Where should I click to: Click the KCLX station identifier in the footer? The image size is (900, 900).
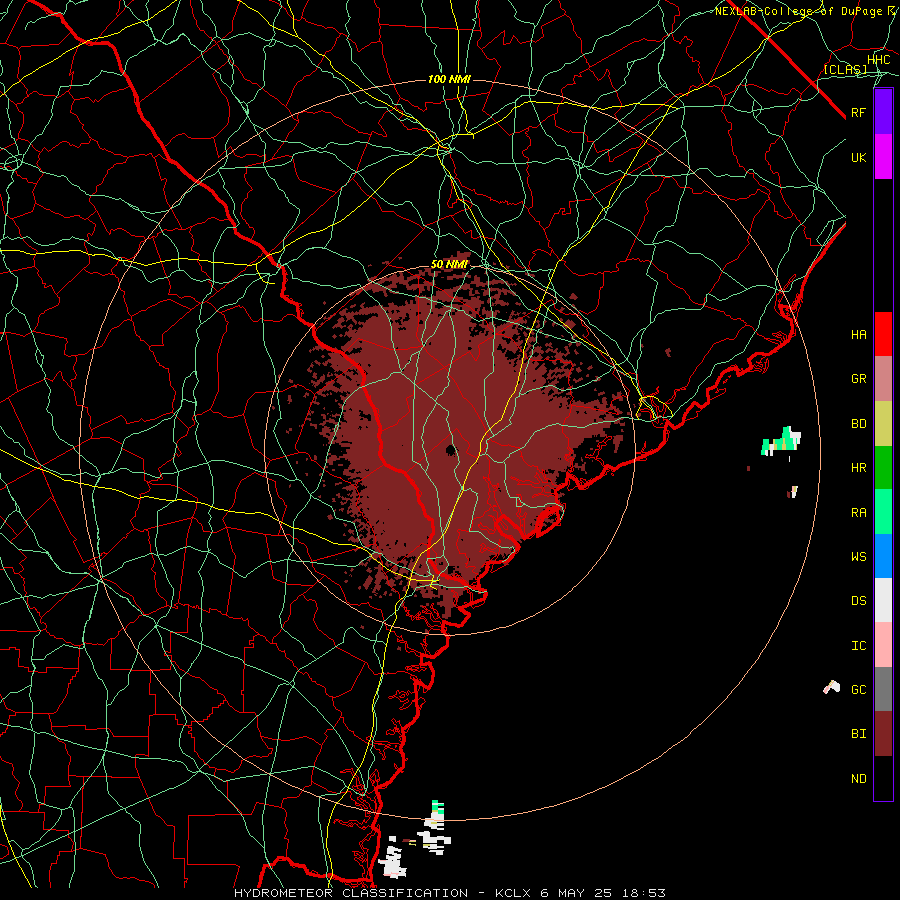(512, 893)
